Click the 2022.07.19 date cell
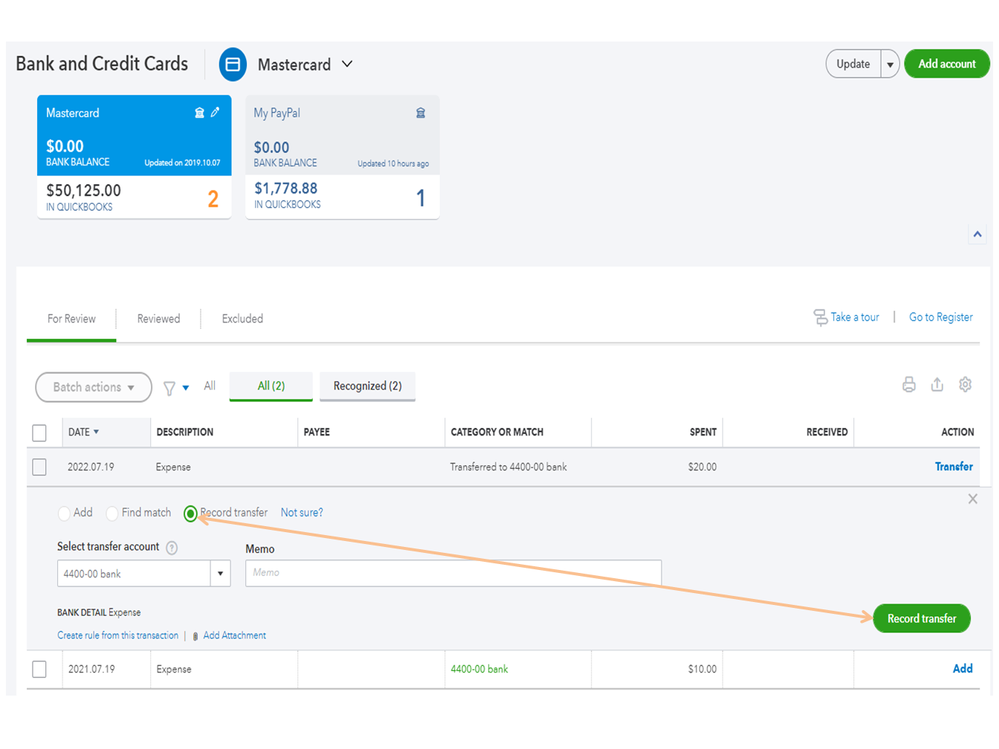The image size is (999, 749). pos(91,467)
